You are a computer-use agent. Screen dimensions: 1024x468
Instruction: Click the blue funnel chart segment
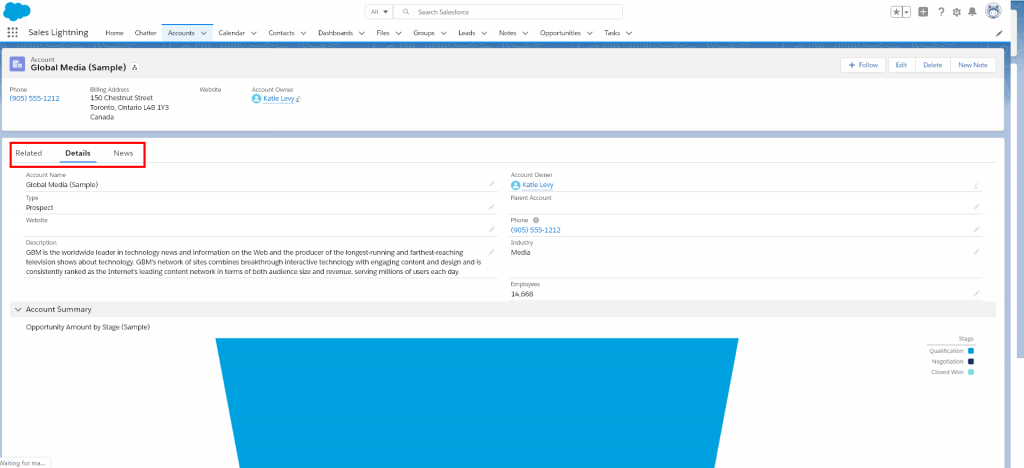click(477, 403)
